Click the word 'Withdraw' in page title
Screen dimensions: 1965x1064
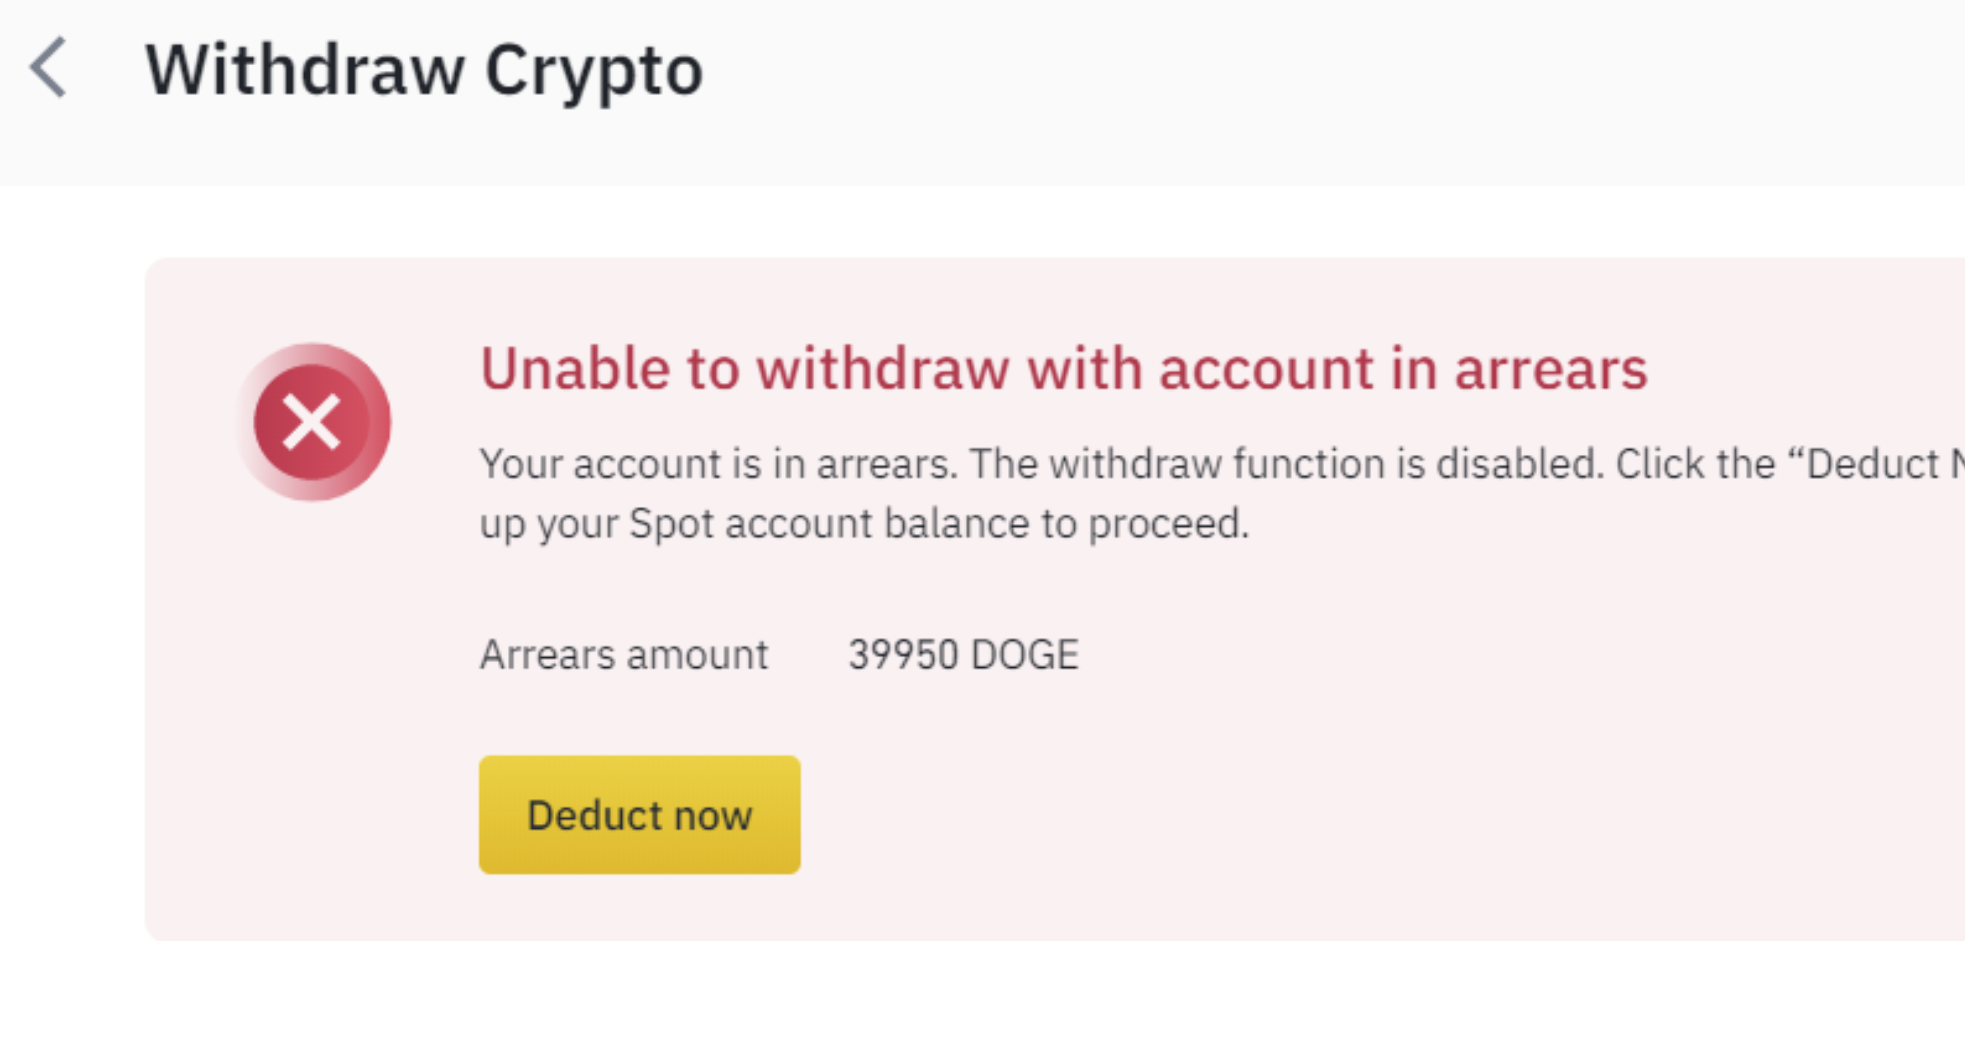[305, 70]
